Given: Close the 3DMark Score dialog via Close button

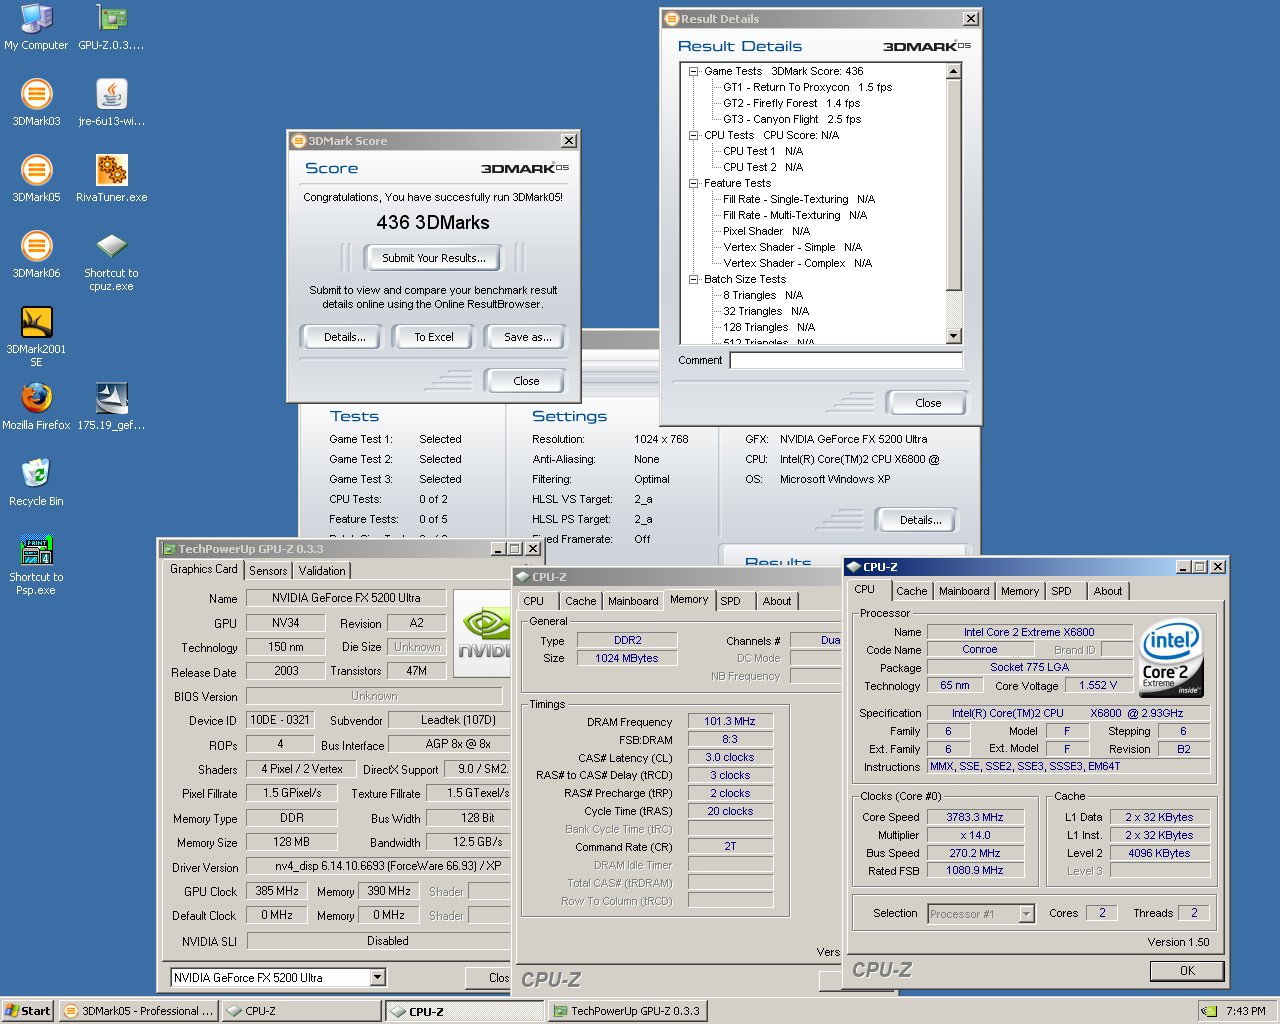Looking at the screenshot, I should point(526,381).
